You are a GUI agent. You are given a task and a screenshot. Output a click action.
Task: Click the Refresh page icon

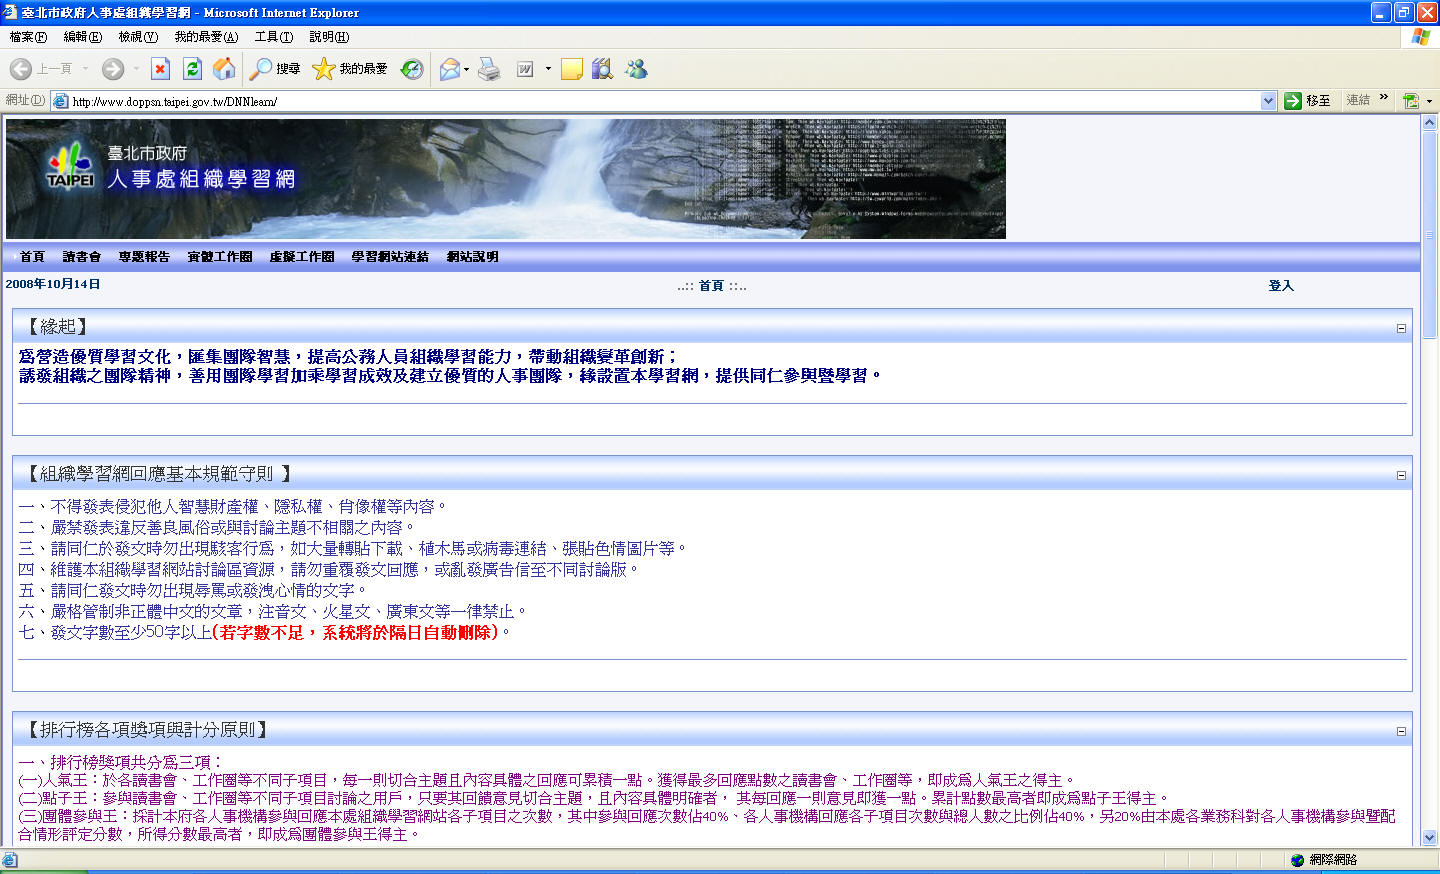click(x=193, y=69)
